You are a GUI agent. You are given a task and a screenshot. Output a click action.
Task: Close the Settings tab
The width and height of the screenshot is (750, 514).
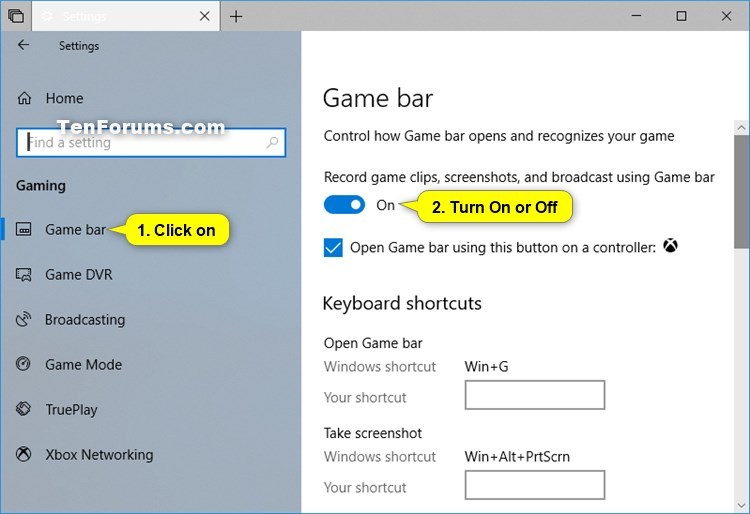205,16
